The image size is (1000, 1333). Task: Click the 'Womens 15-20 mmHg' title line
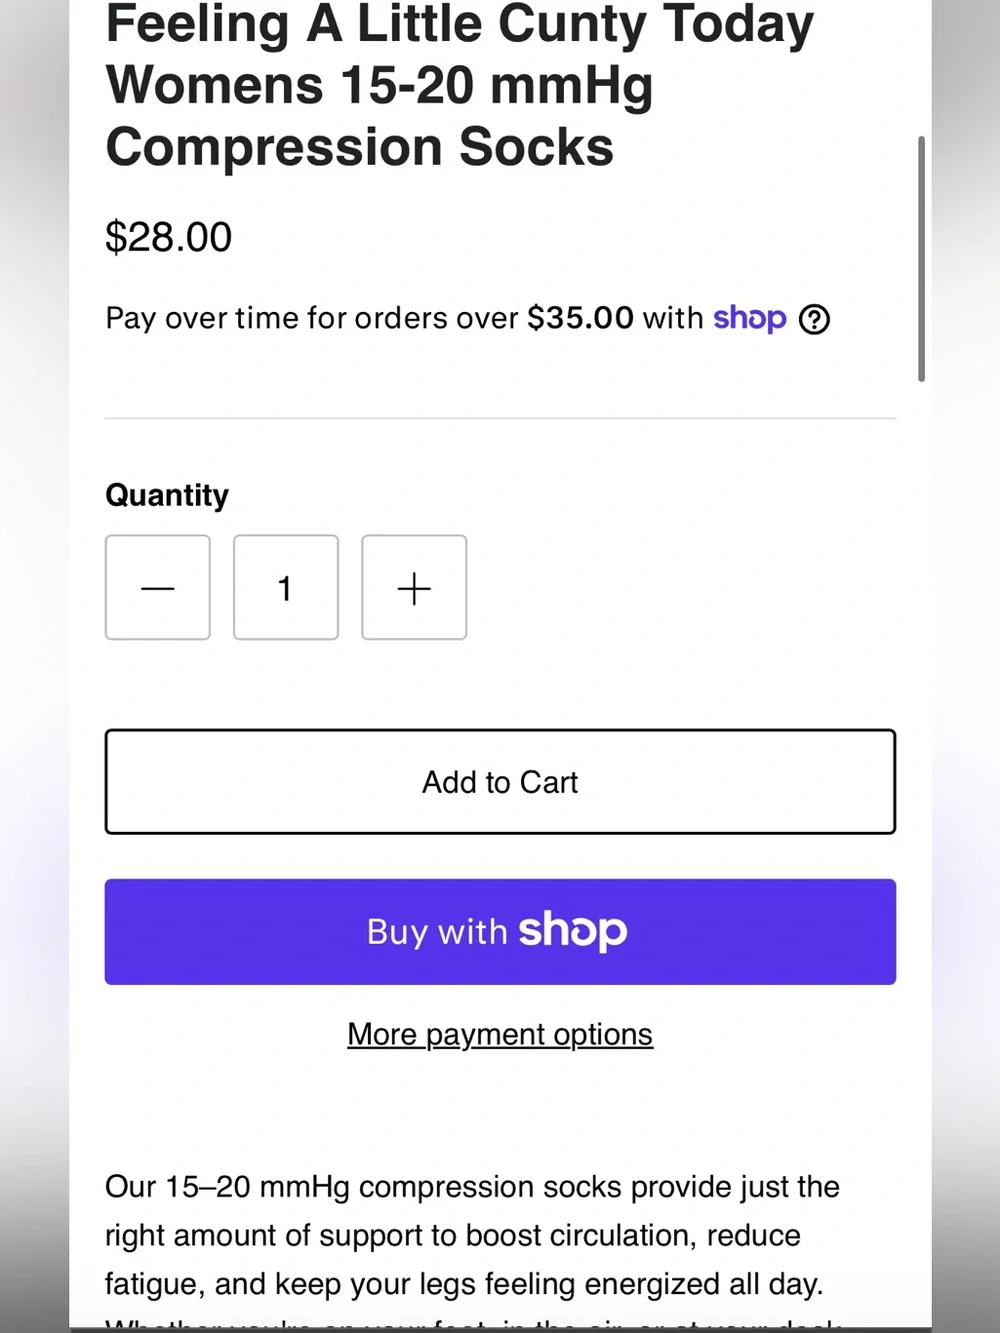click(380, 85)
